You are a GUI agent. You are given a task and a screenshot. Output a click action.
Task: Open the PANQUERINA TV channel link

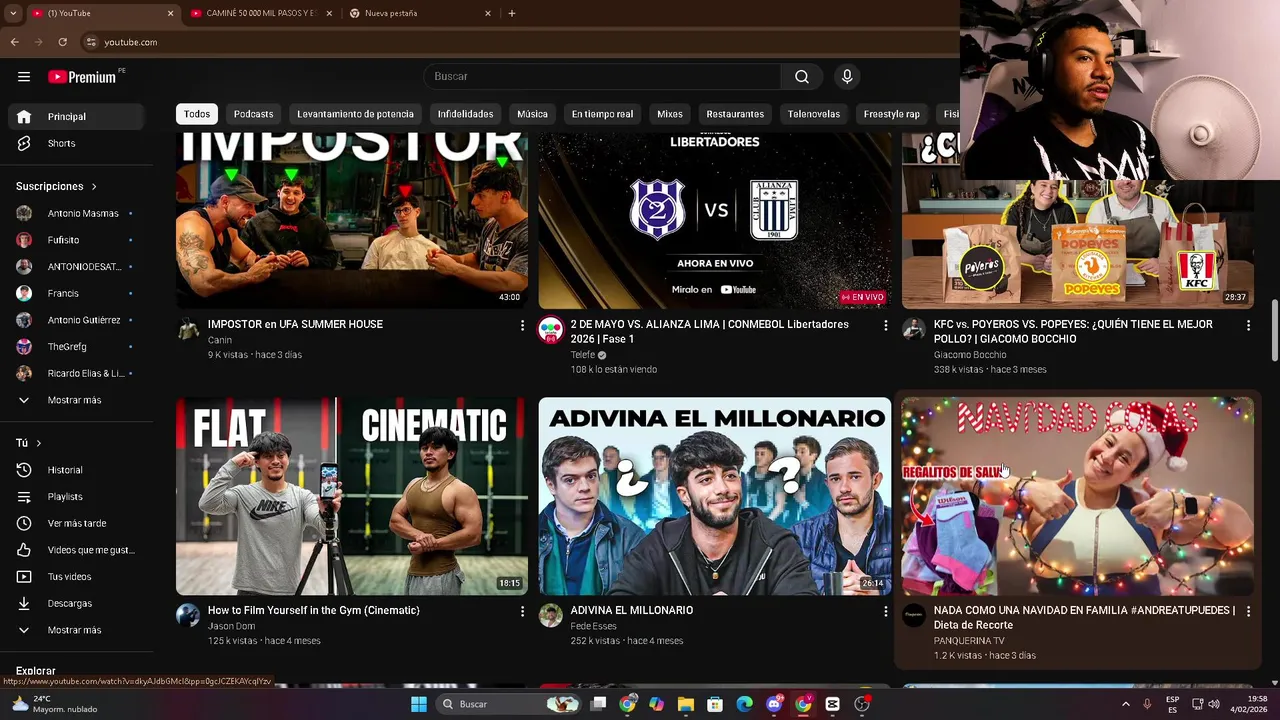969,641
